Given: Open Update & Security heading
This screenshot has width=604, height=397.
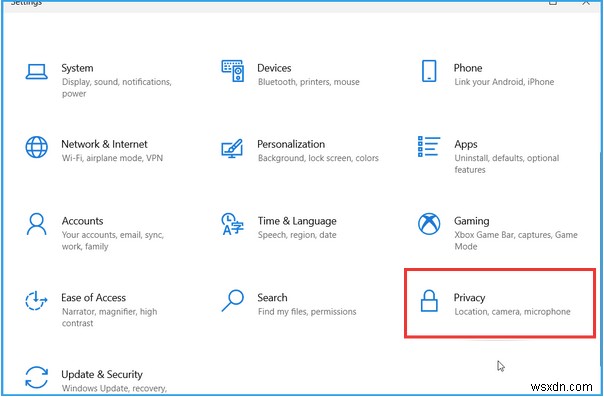Looking at the screenshot, I should click(102, 375).
